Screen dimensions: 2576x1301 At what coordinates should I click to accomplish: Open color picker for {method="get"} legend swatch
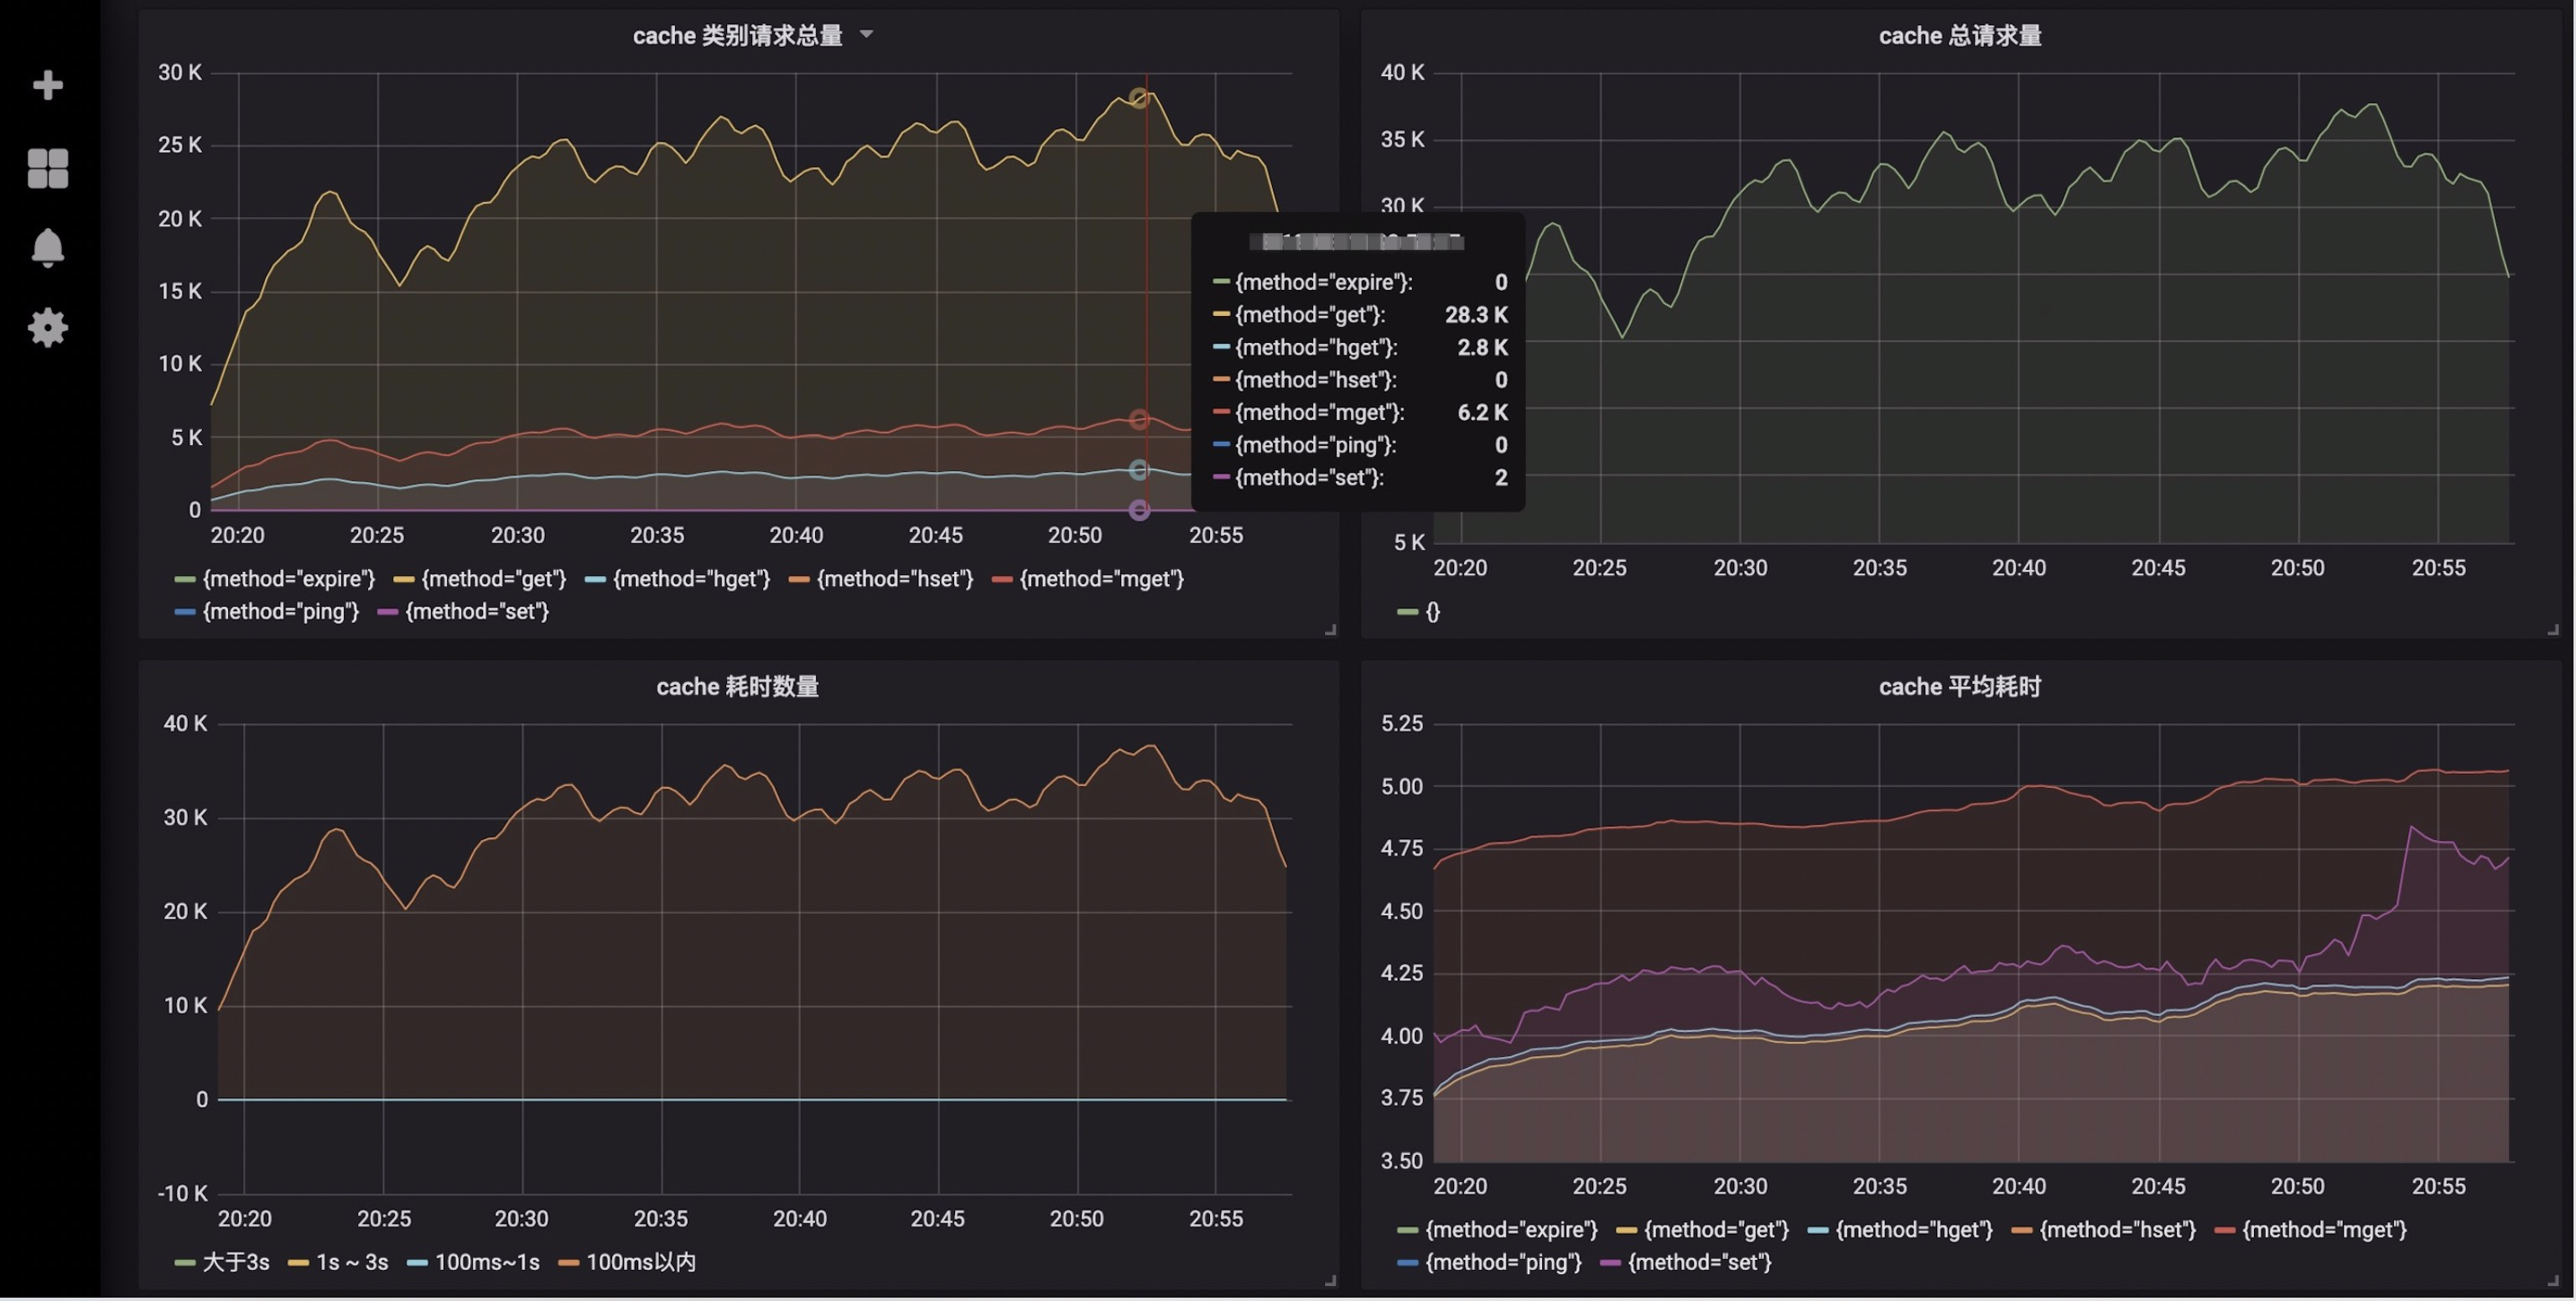tap(403, 578)
